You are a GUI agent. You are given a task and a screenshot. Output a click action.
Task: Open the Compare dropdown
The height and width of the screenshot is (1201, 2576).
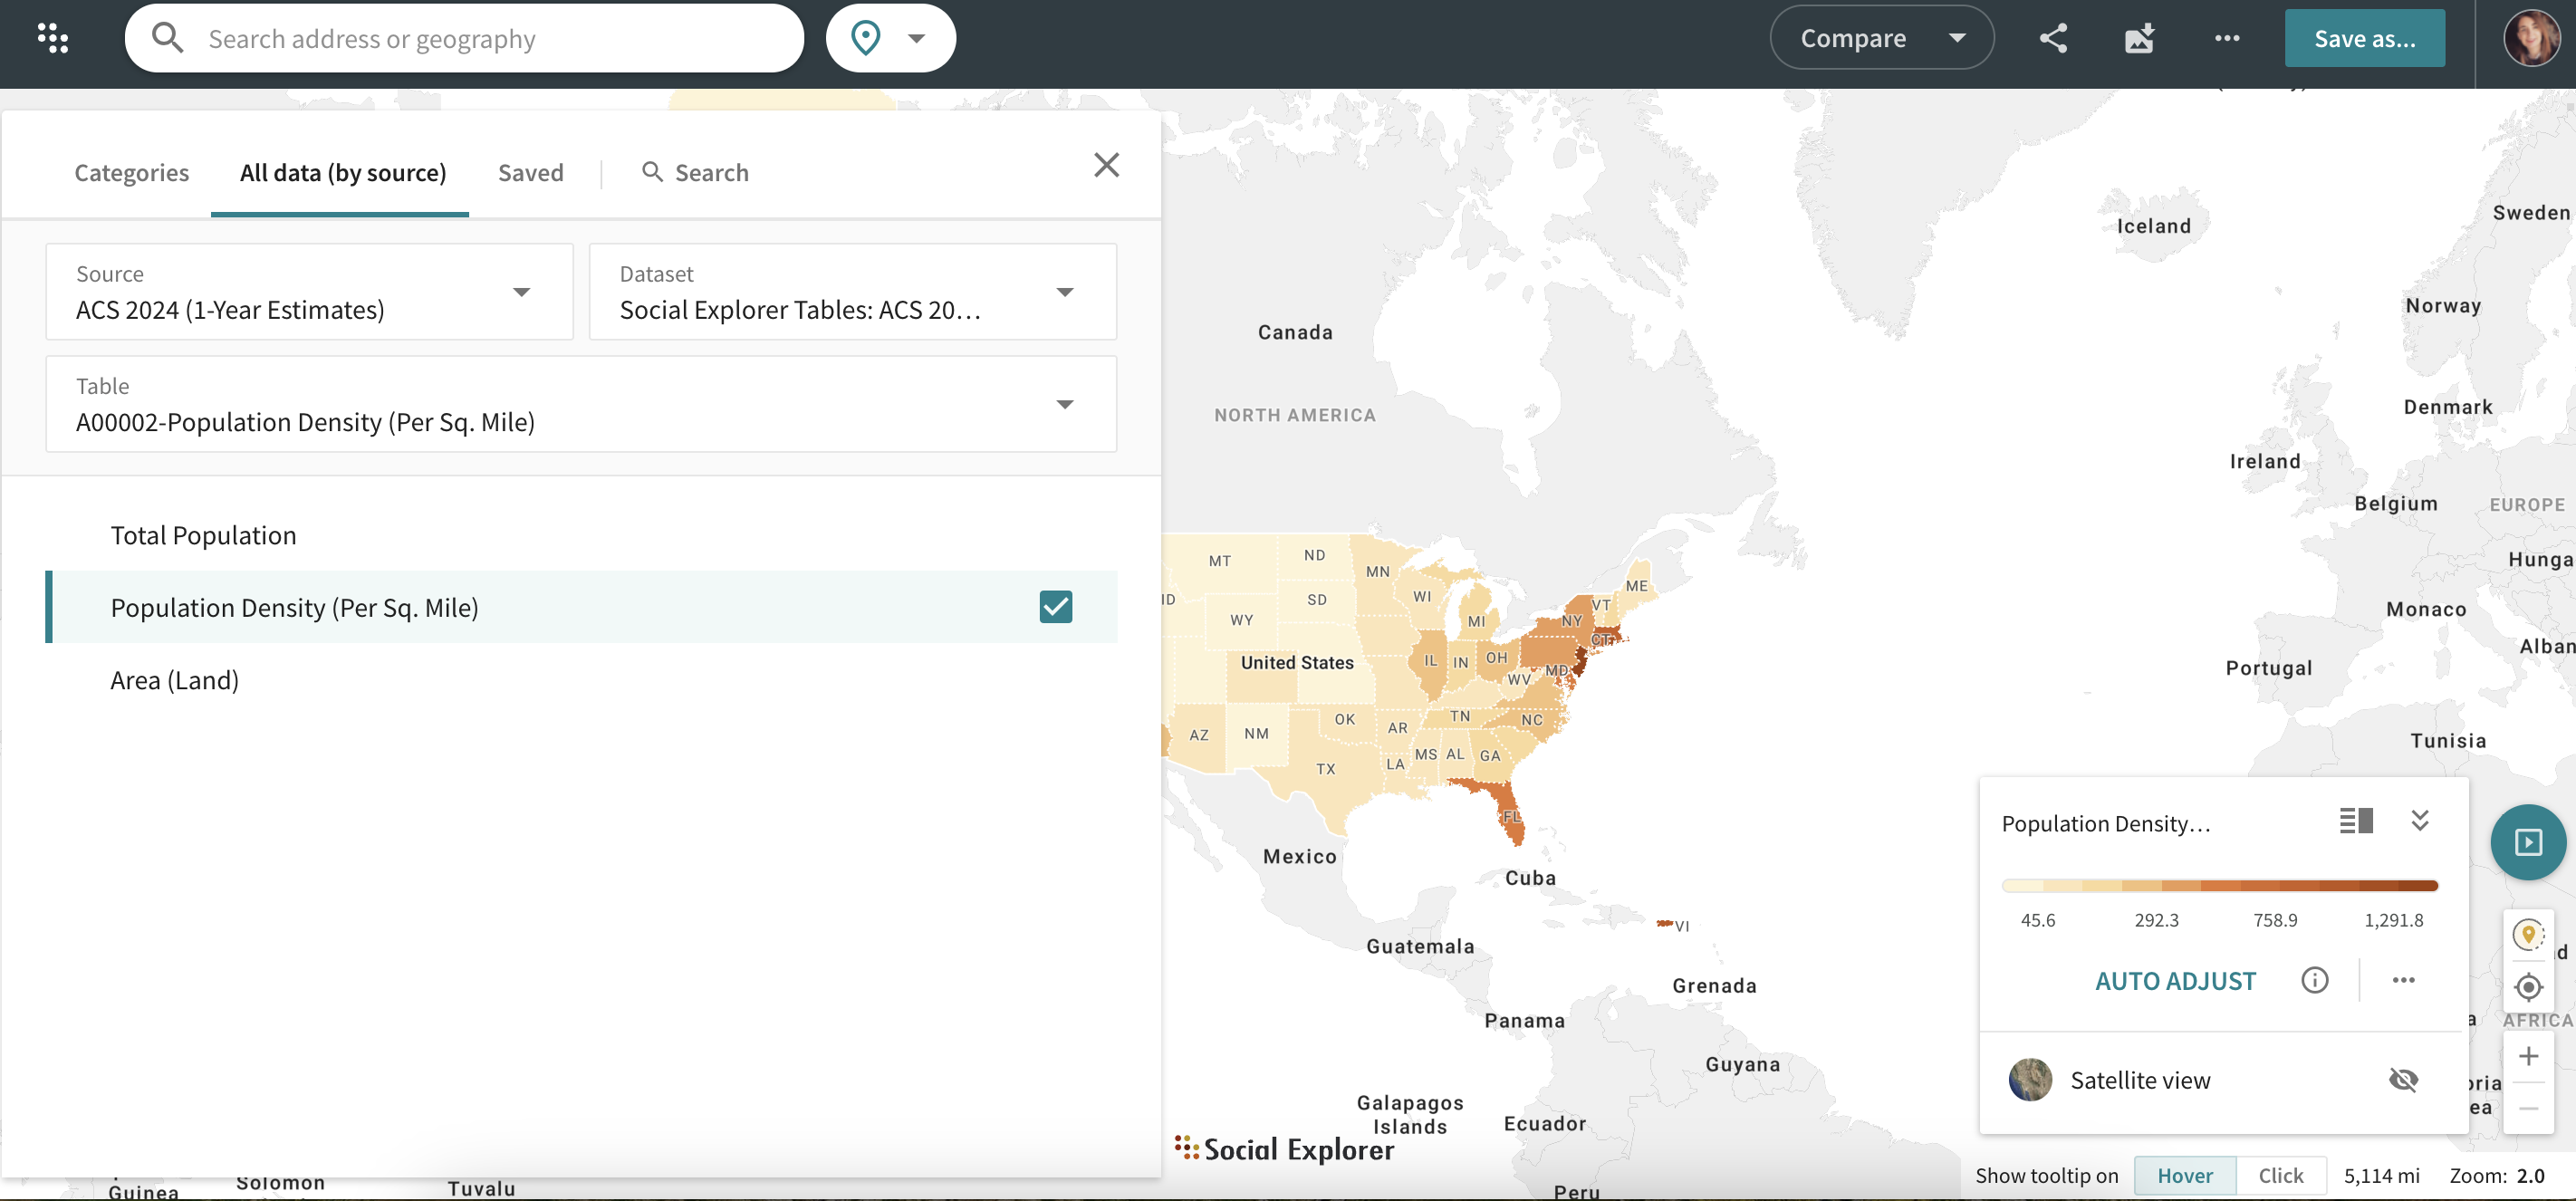1881,38
